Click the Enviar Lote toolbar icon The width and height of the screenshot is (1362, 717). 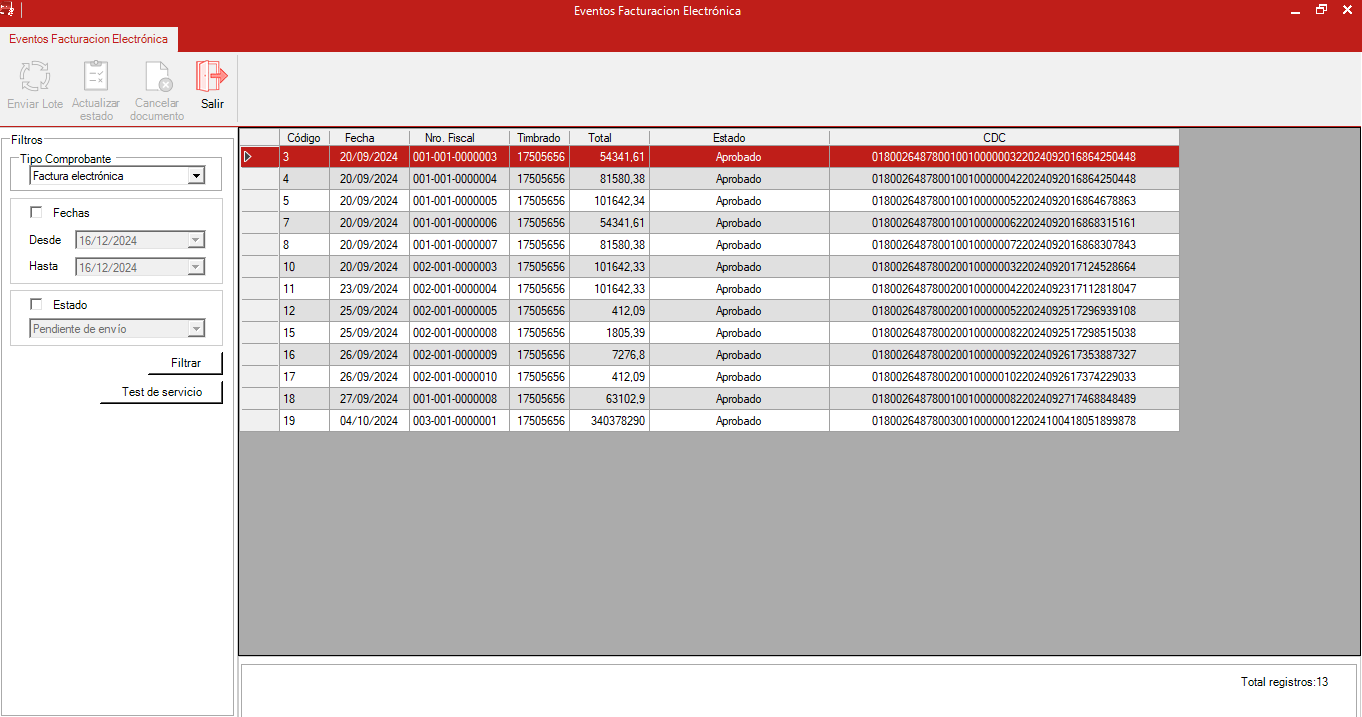(35, 78)
